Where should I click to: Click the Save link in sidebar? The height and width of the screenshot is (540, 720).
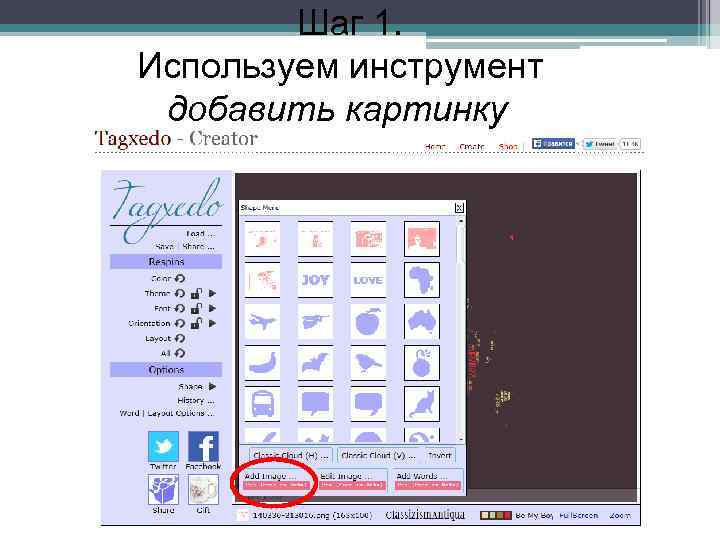[164, 247]
